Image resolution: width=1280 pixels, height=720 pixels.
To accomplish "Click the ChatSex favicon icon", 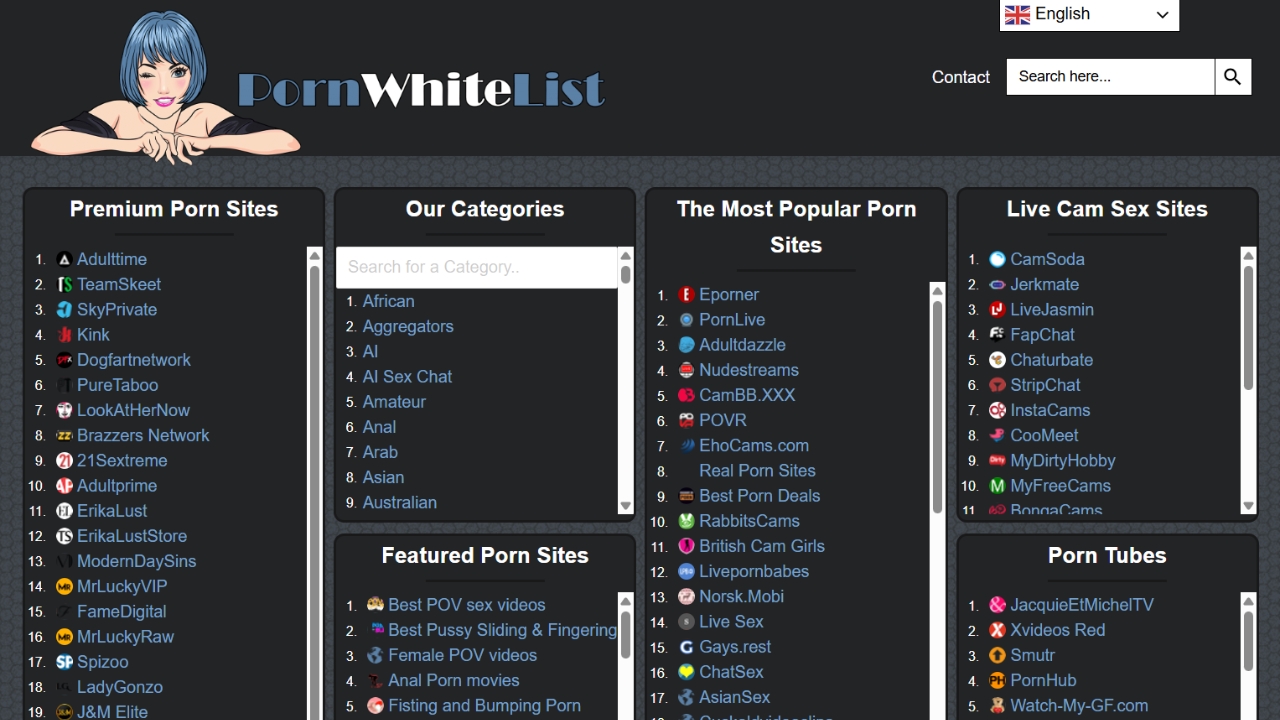I will (686, 672).
